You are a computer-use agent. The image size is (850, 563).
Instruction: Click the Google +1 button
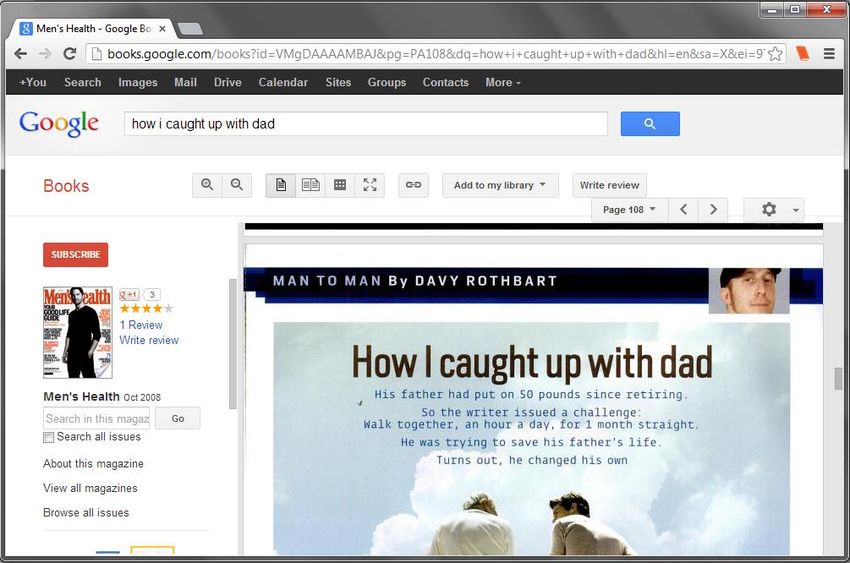point(129,294)
